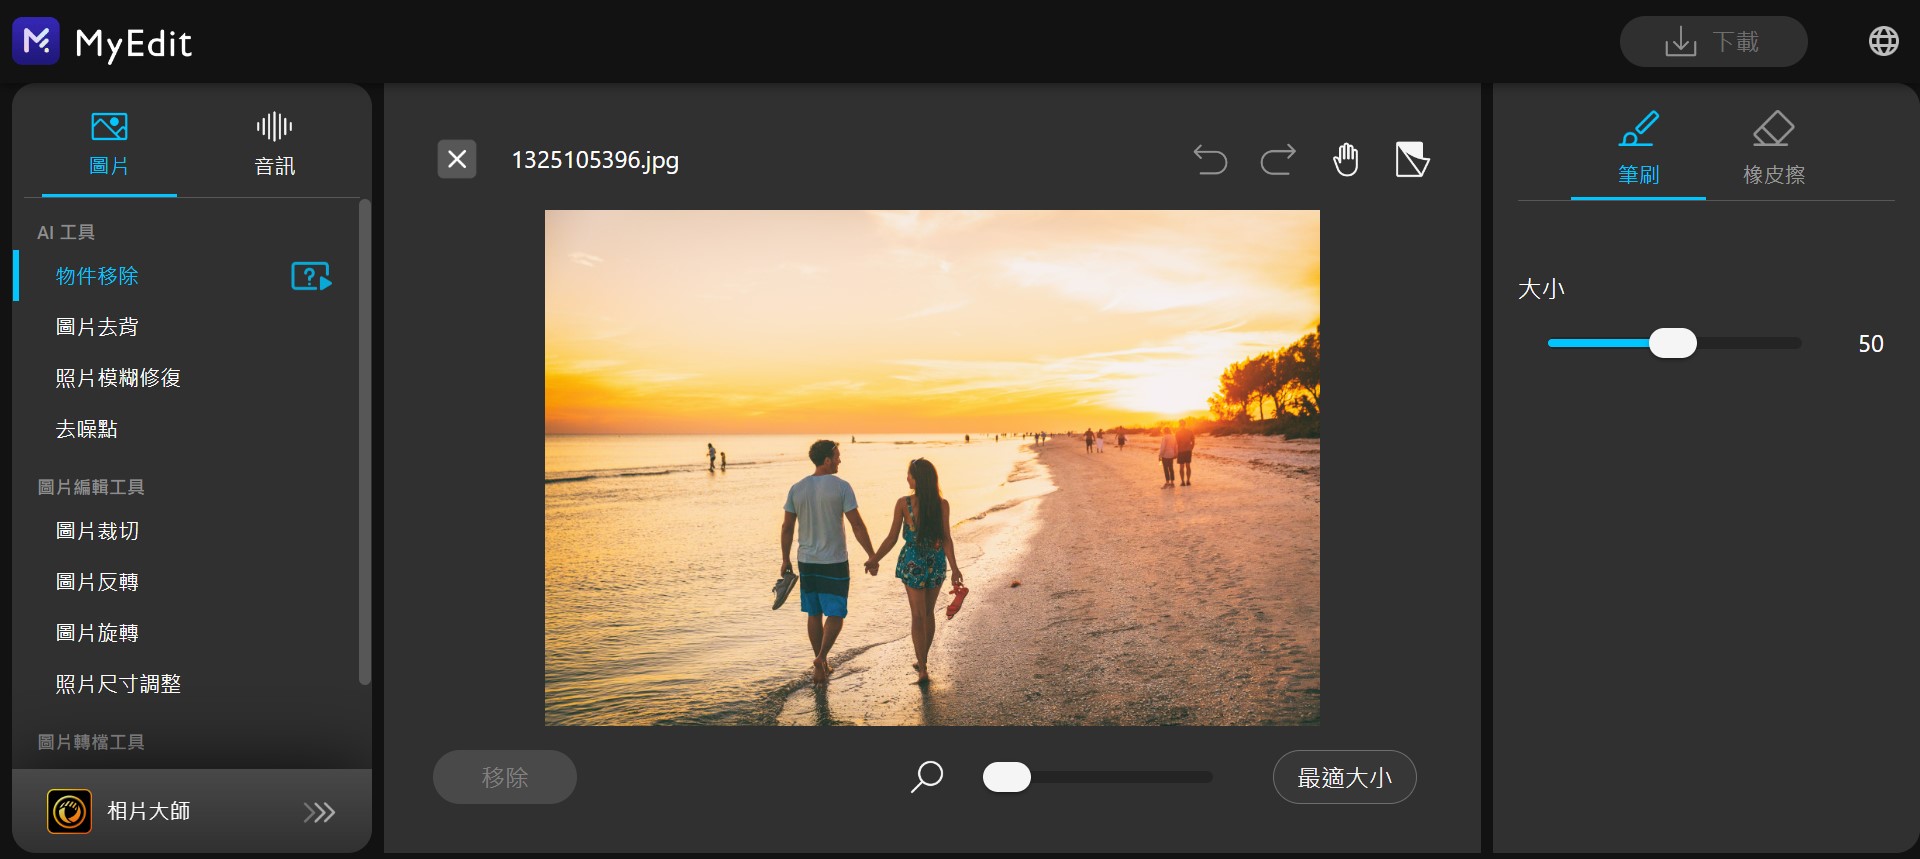
Task: Open the language globe menu
Action: [1883, 41]
